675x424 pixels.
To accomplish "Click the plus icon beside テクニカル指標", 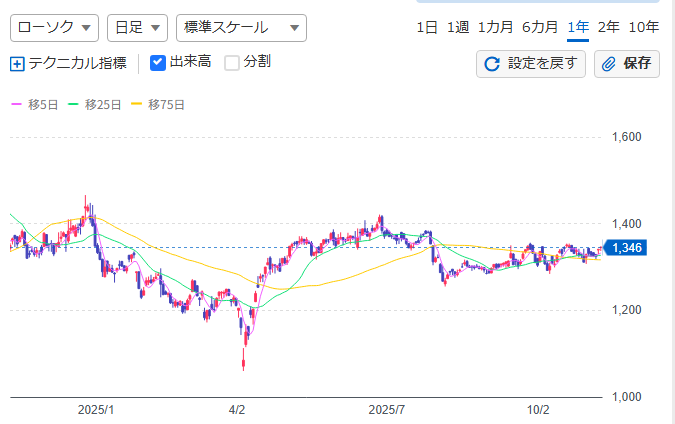I will (17, 64).
